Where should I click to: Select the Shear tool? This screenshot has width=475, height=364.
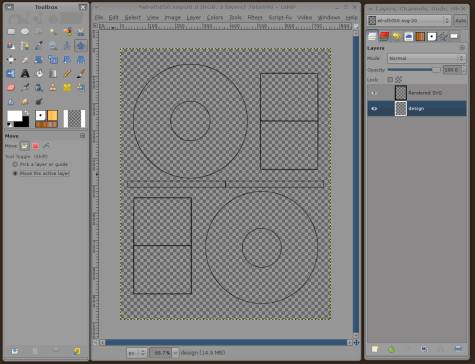[x=67, y=60]
